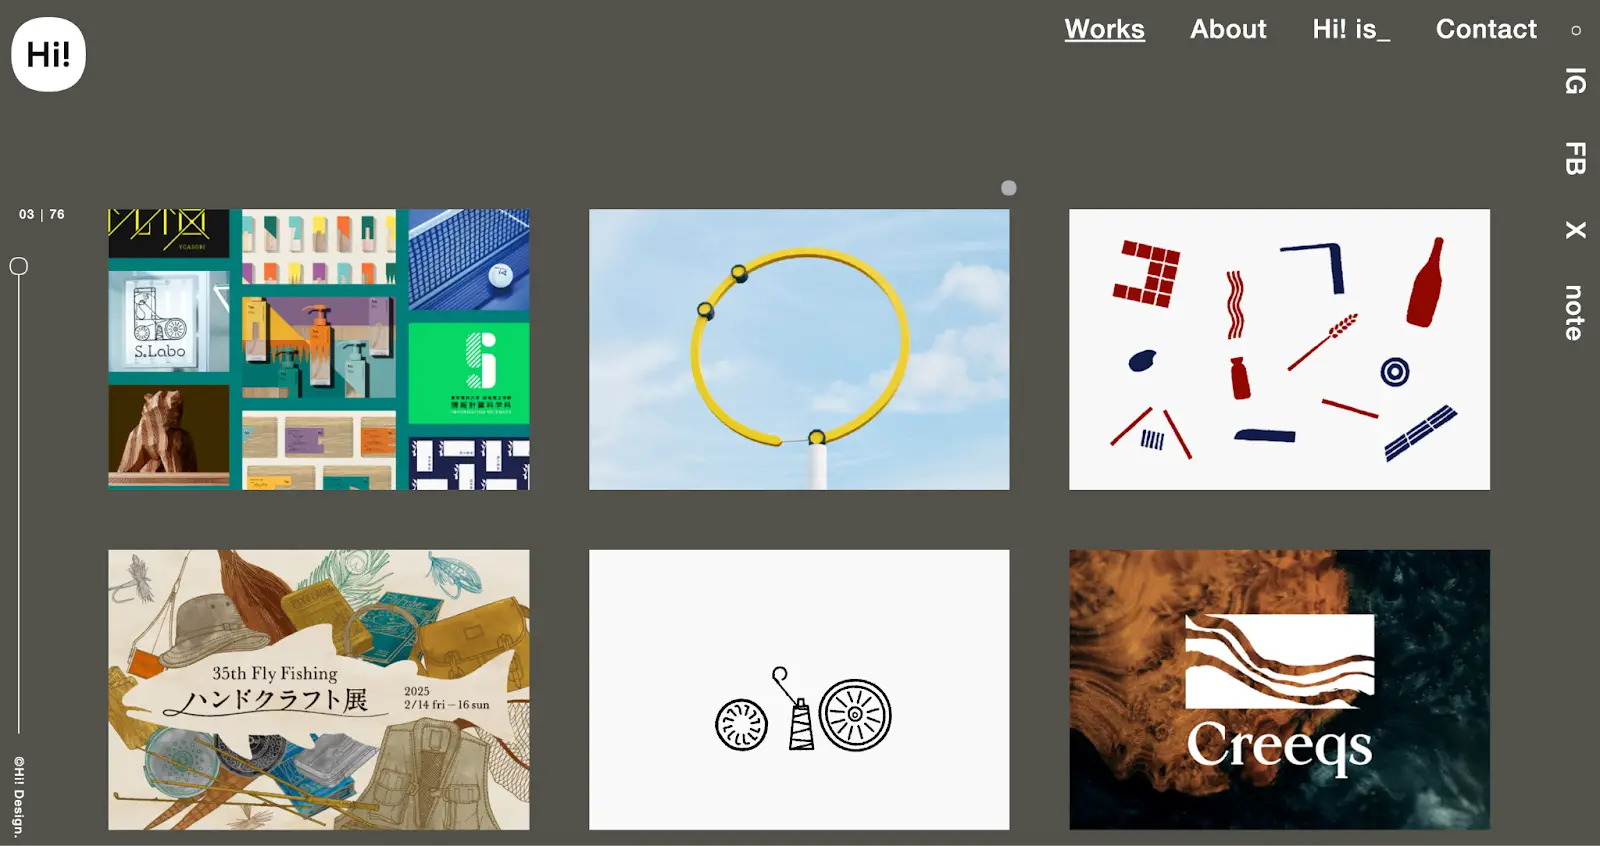Open the thread spool logo thumbnail
The image size is (1600, 846).
point(799,689)
